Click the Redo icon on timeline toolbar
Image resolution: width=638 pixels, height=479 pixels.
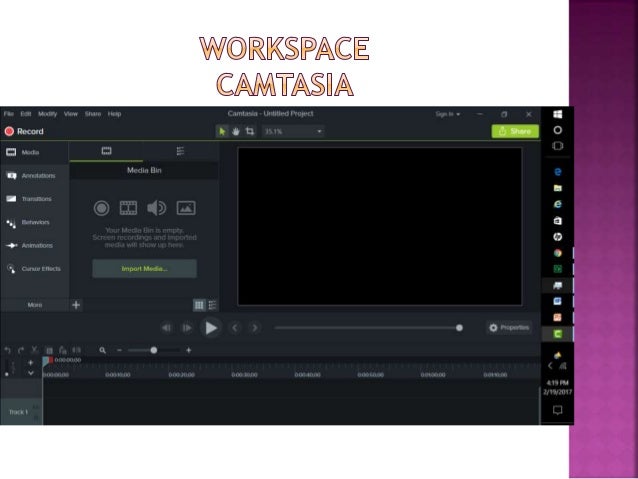21,350
